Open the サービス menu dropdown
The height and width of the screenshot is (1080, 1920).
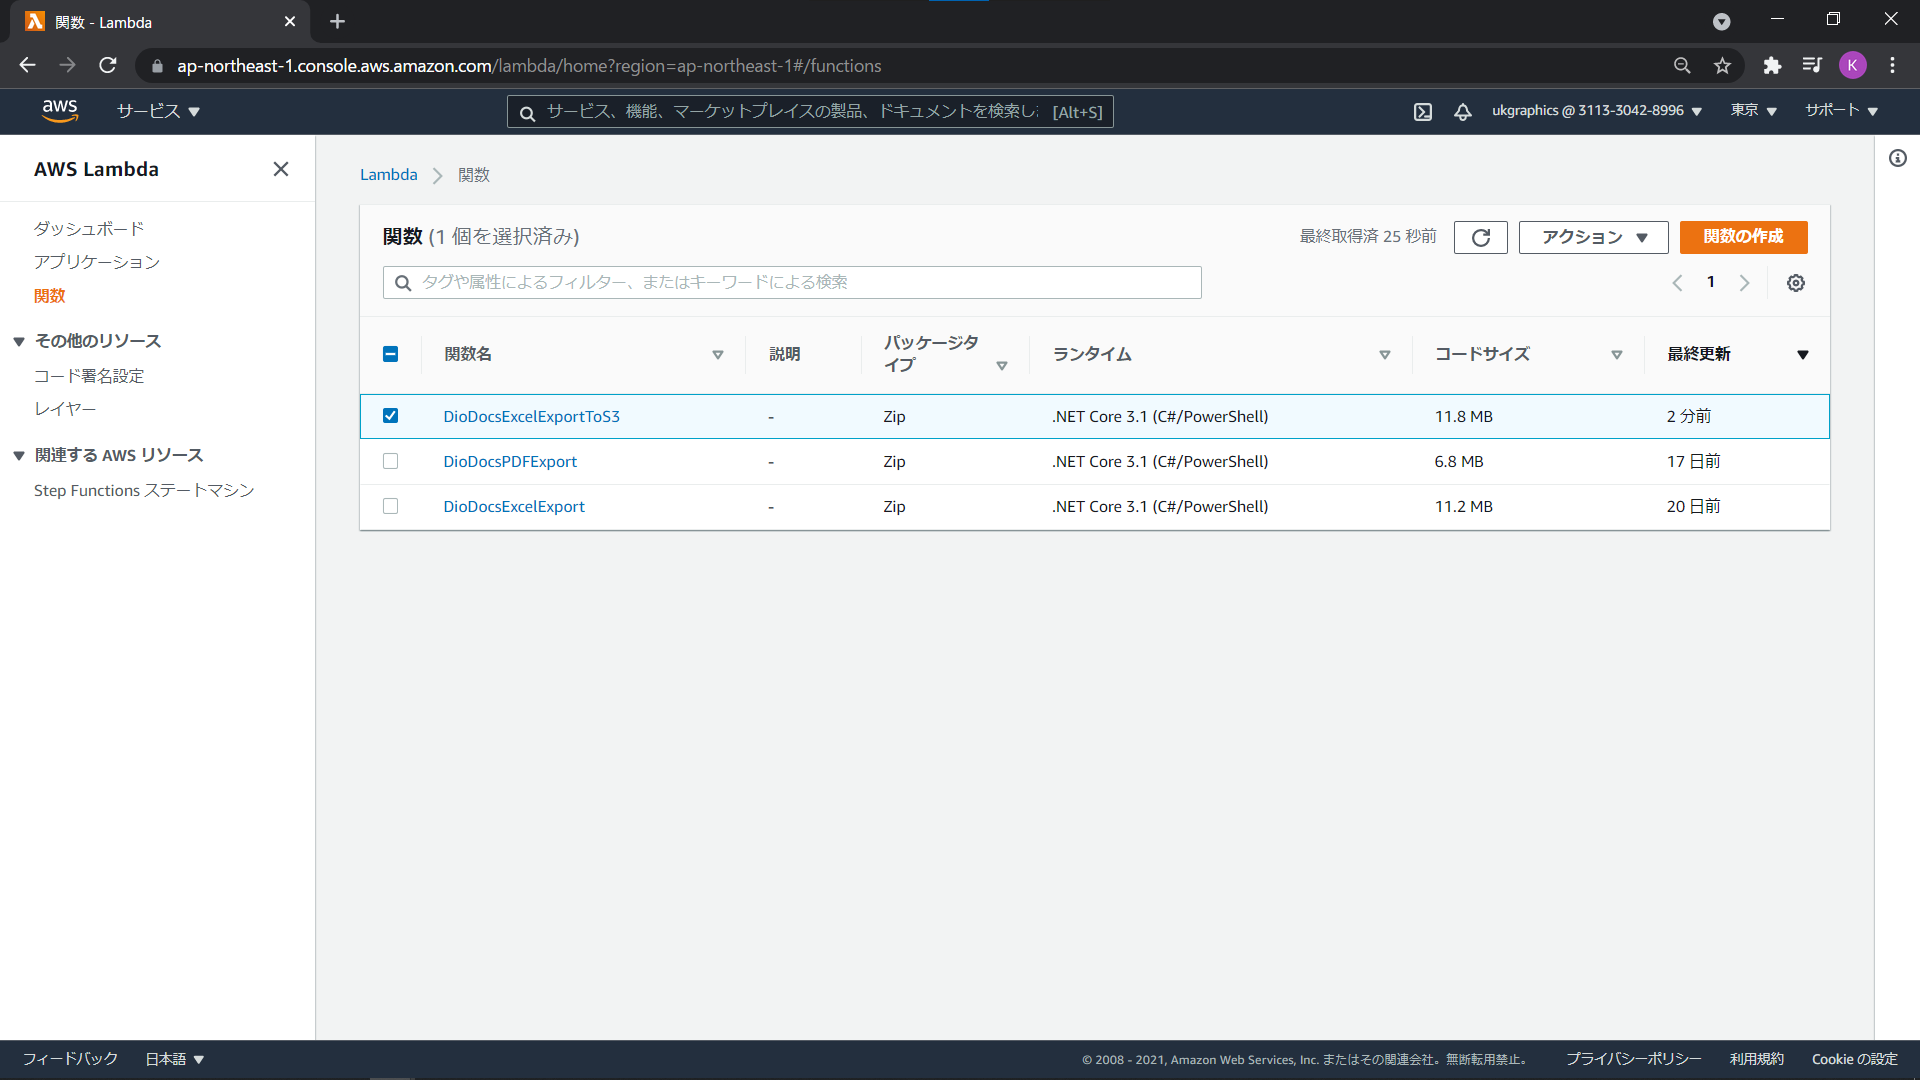click(158, 111)
